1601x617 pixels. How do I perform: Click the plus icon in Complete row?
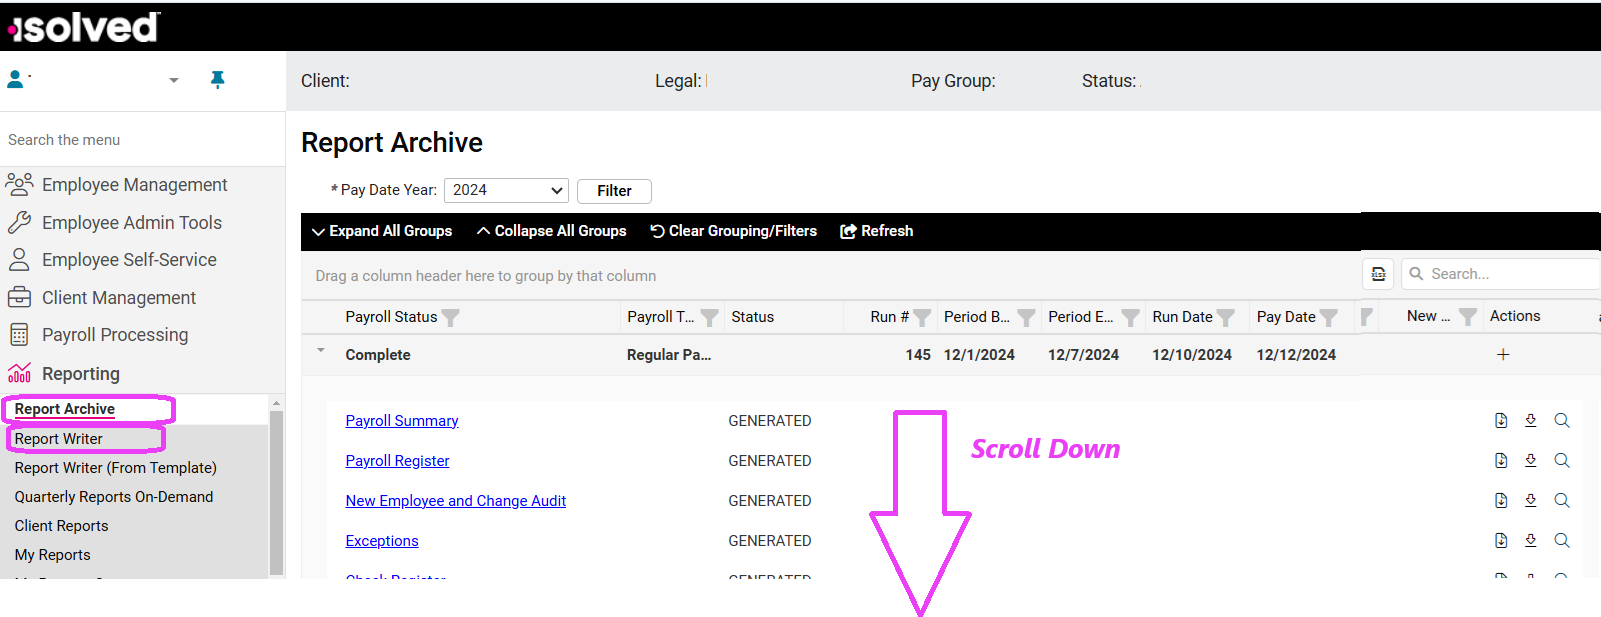[1502, 355]
